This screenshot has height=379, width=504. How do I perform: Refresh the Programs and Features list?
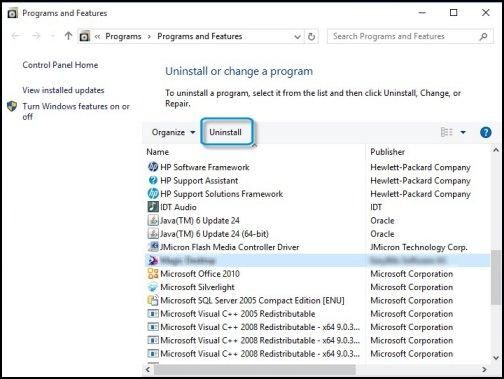pos(311,36)
